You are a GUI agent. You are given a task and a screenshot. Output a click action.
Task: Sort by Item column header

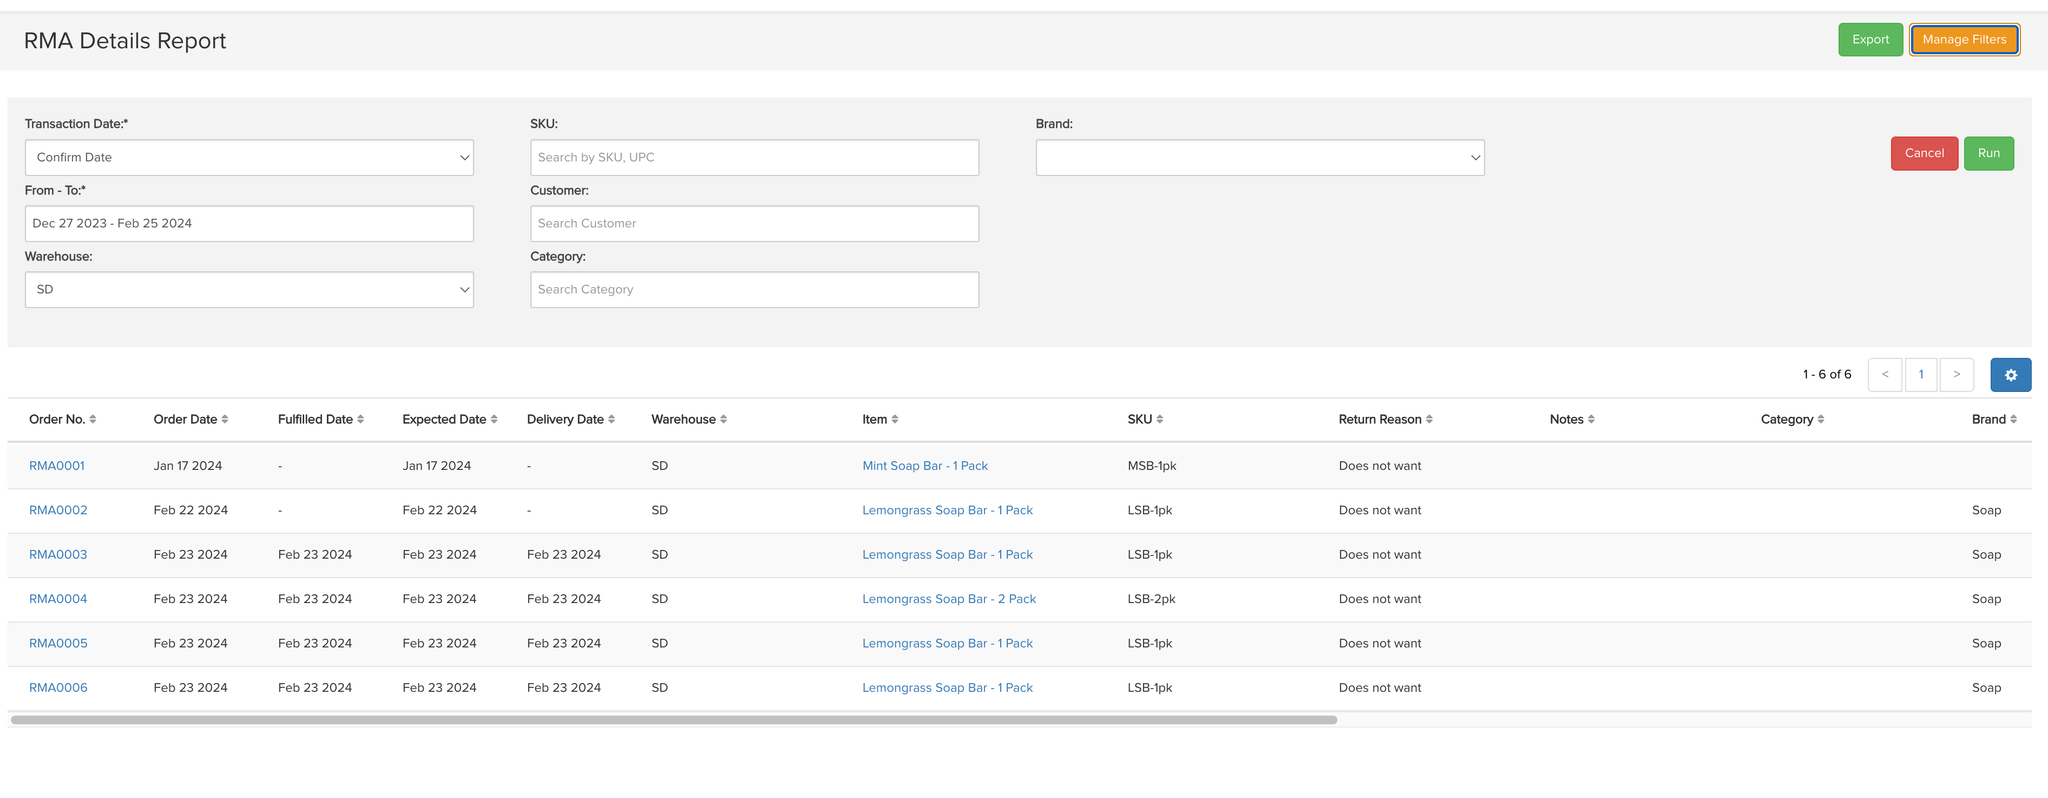click(x=880, y=420)
